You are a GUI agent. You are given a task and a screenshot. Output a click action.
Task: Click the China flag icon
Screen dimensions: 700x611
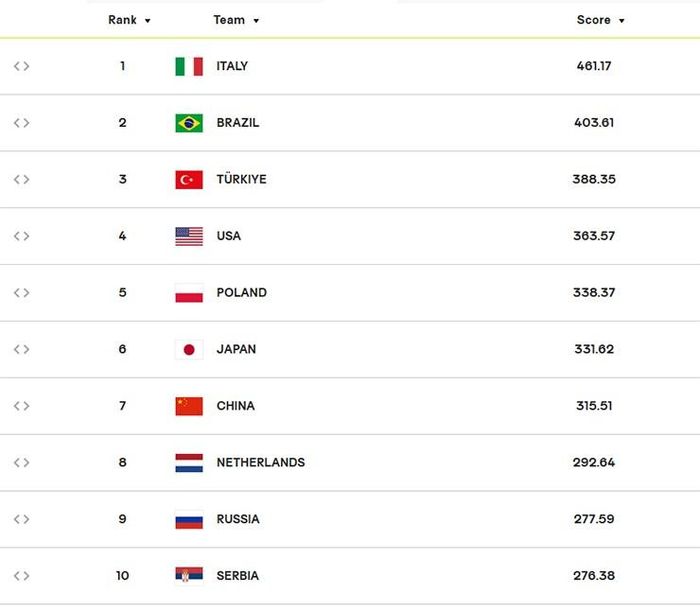click(x=189, y=406)
